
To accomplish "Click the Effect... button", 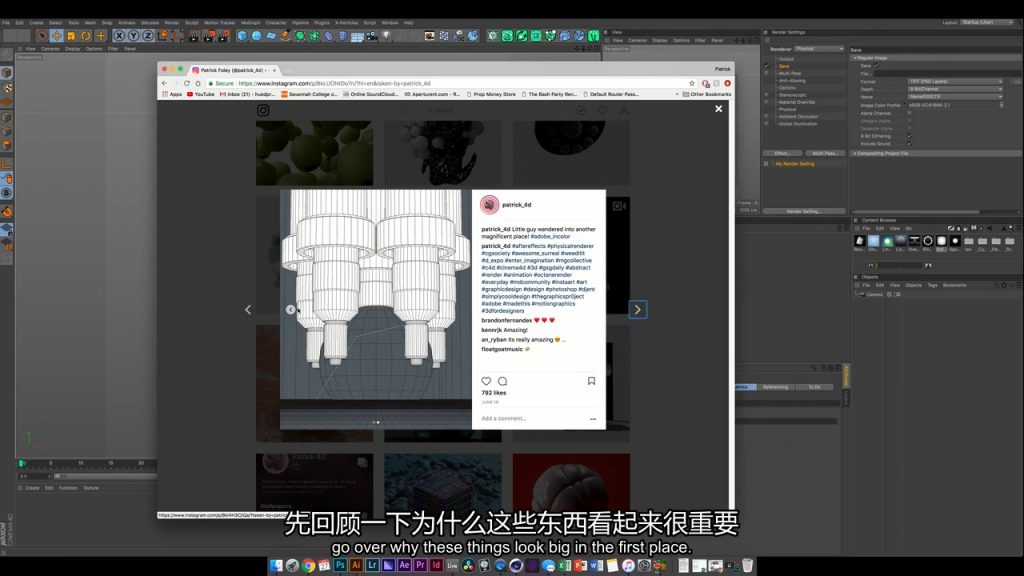I will [782, 153].
